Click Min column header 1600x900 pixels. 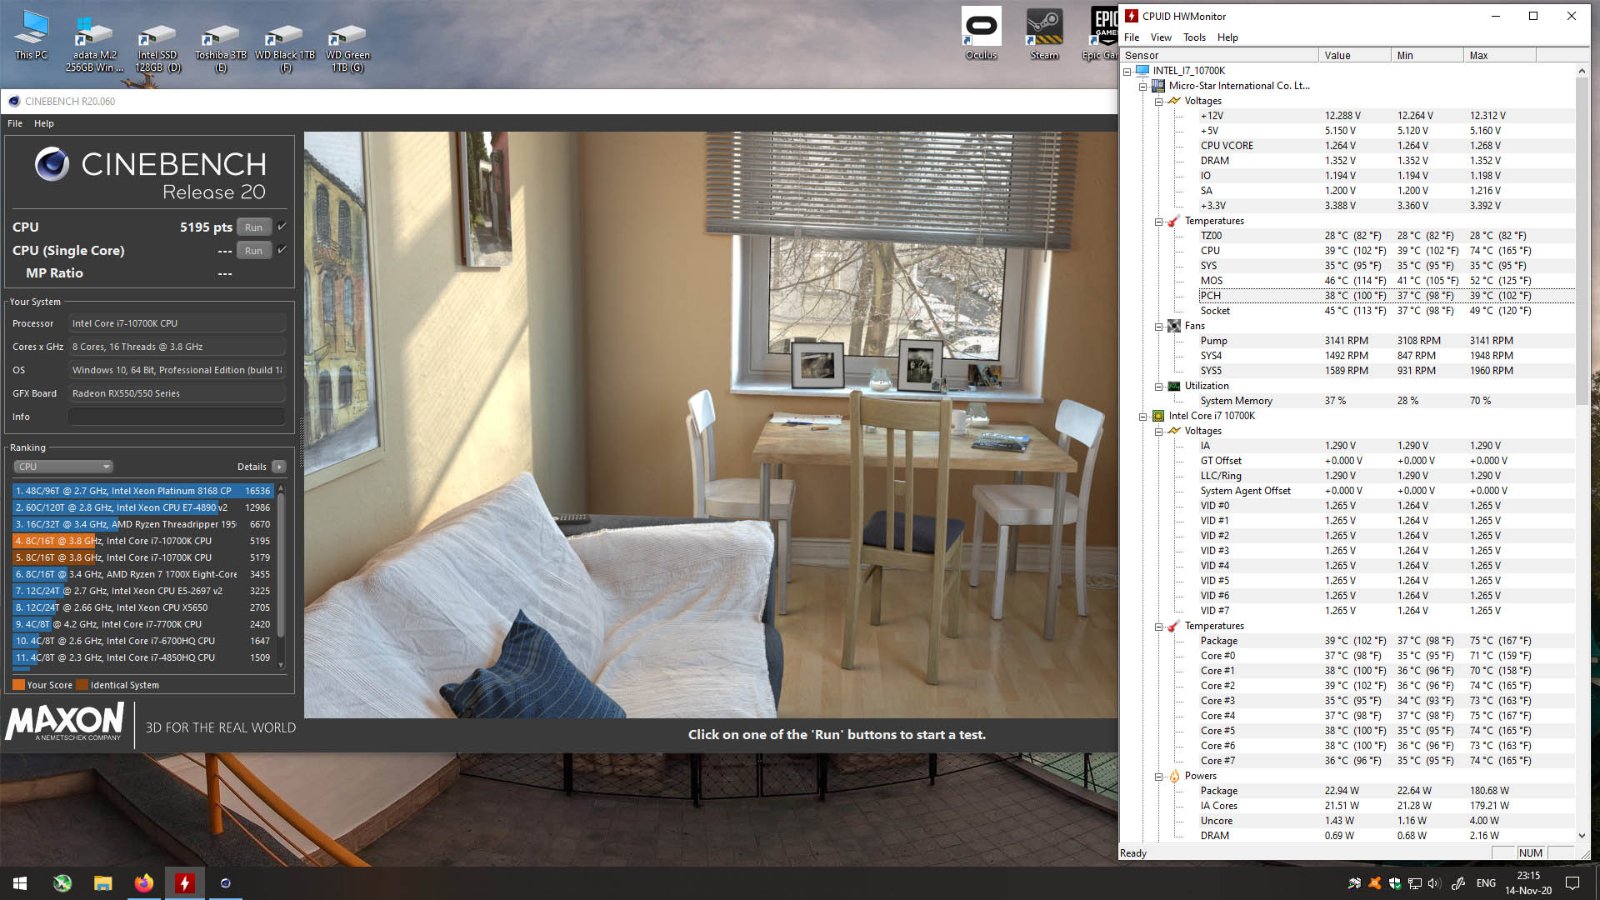point(1428,56)
